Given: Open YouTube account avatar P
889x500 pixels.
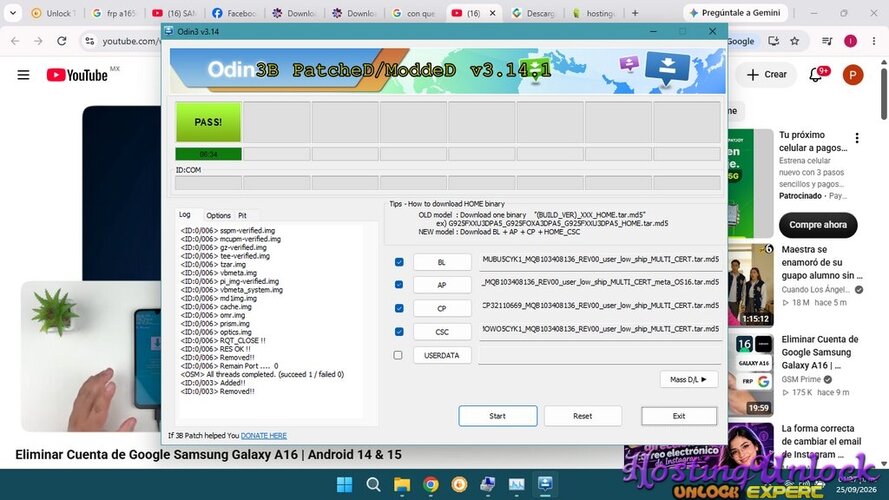Looking at the screenshot, I should [852, 75].
